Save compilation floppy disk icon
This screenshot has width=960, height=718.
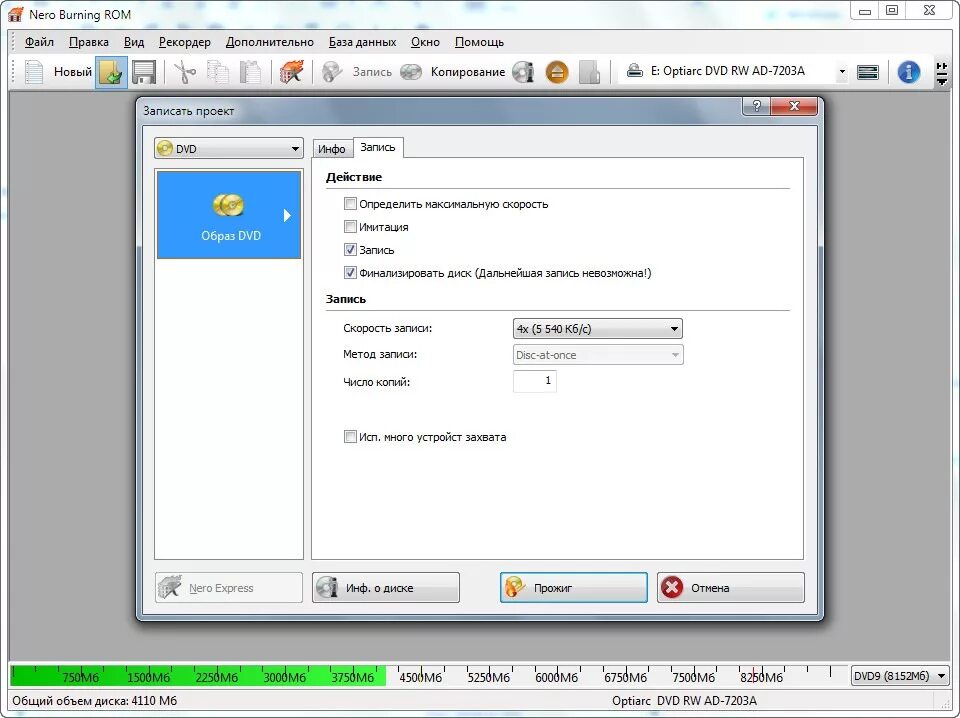144,72
